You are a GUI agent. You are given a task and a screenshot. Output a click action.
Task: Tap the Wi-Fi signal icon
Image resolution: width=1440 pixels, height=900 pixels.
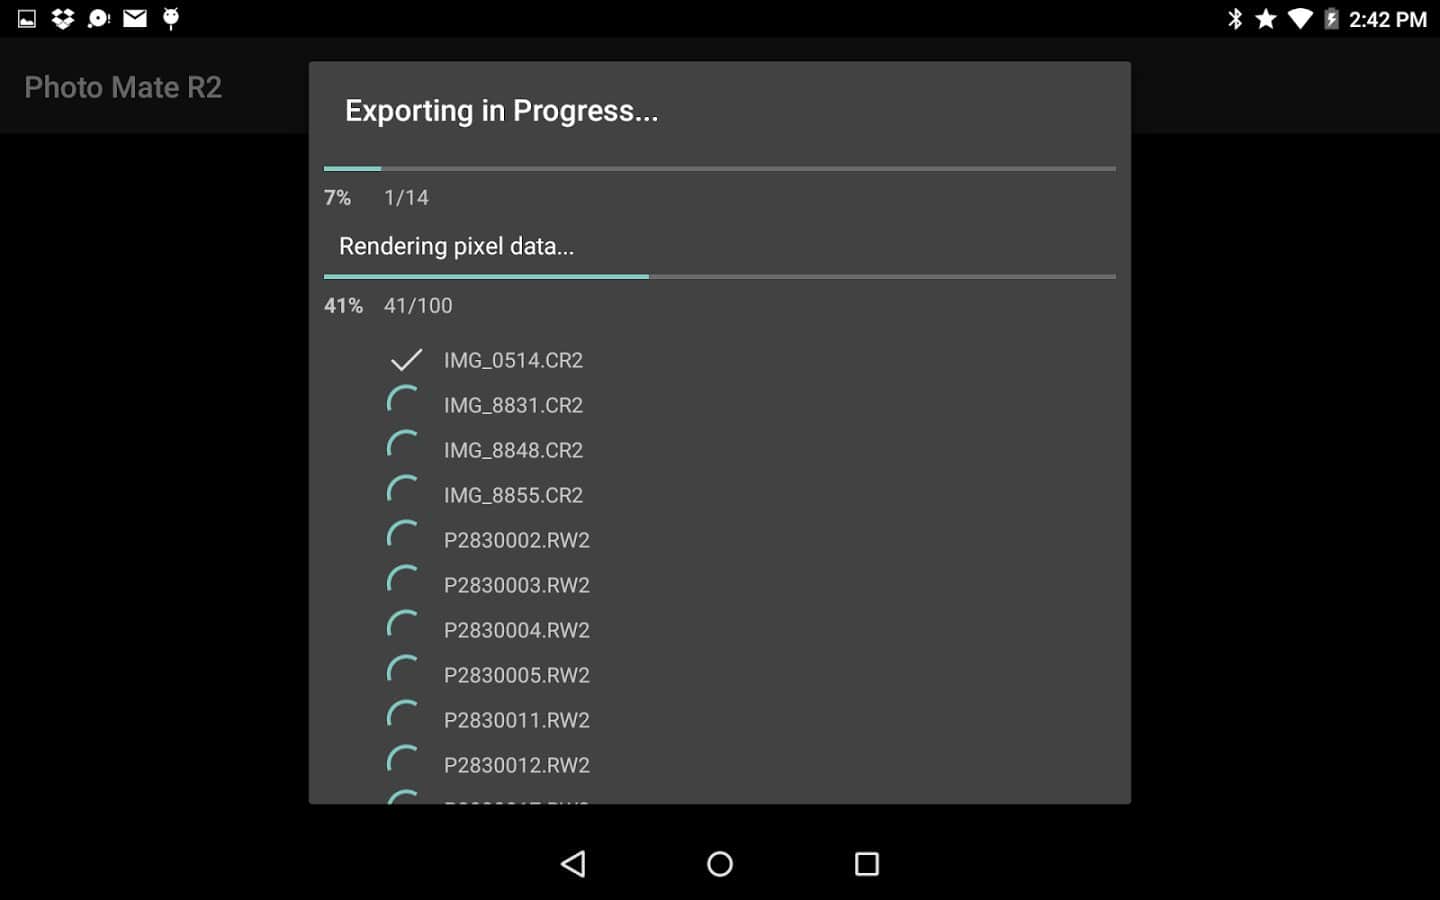(1299, 18)
